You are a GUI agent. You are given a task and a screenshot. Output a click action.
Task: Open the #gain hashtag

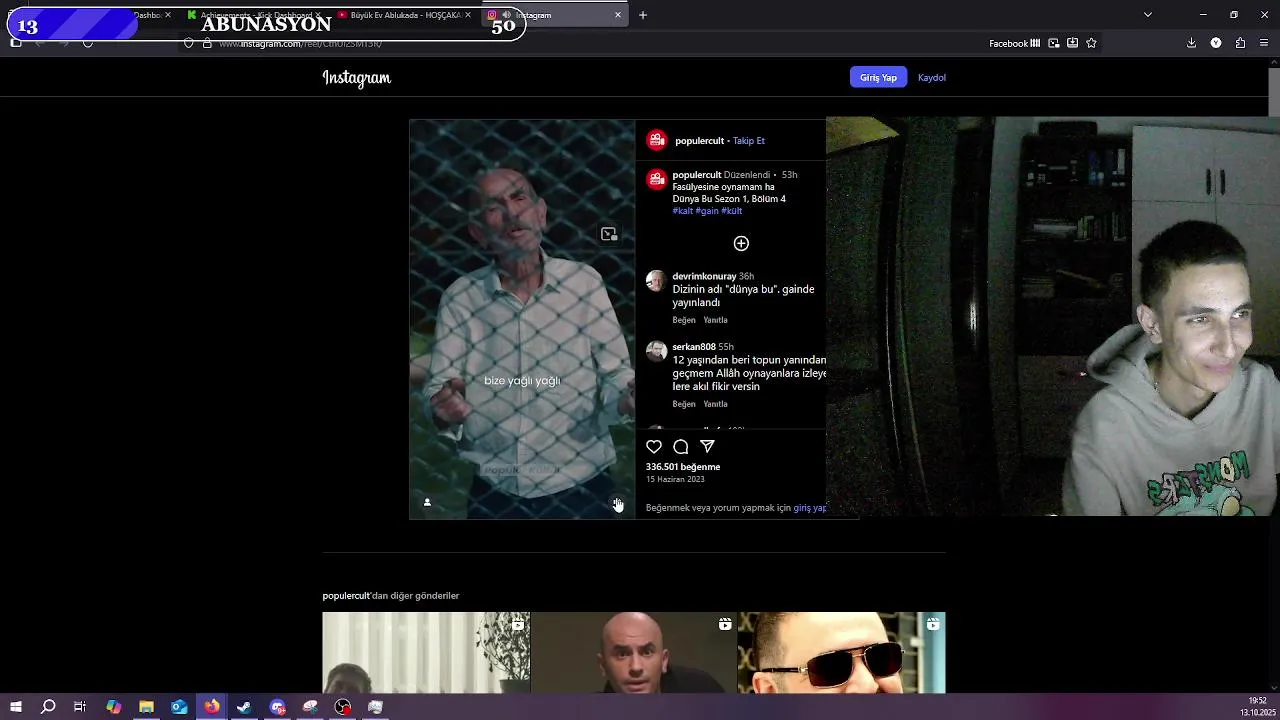point(707,211)
